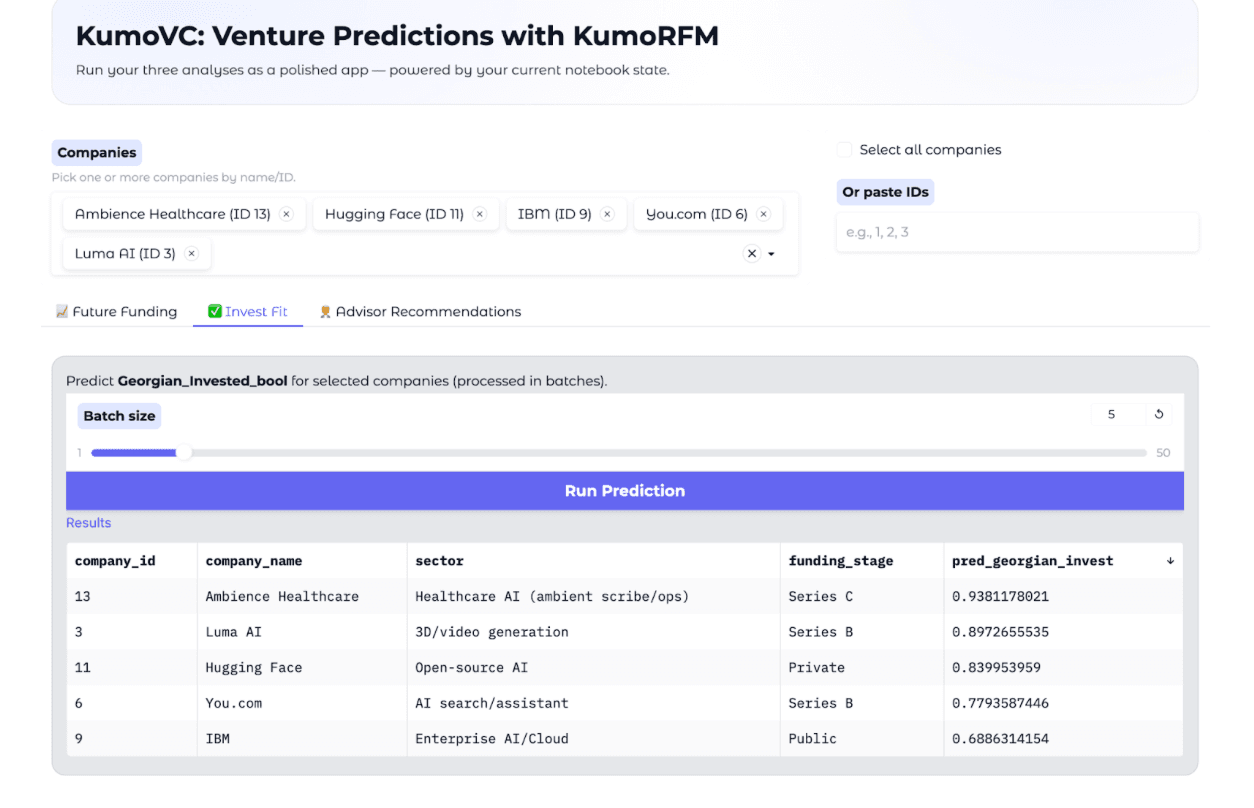Open the Future Funding tab
The image size is (1254, 808).
click(116, 312)
